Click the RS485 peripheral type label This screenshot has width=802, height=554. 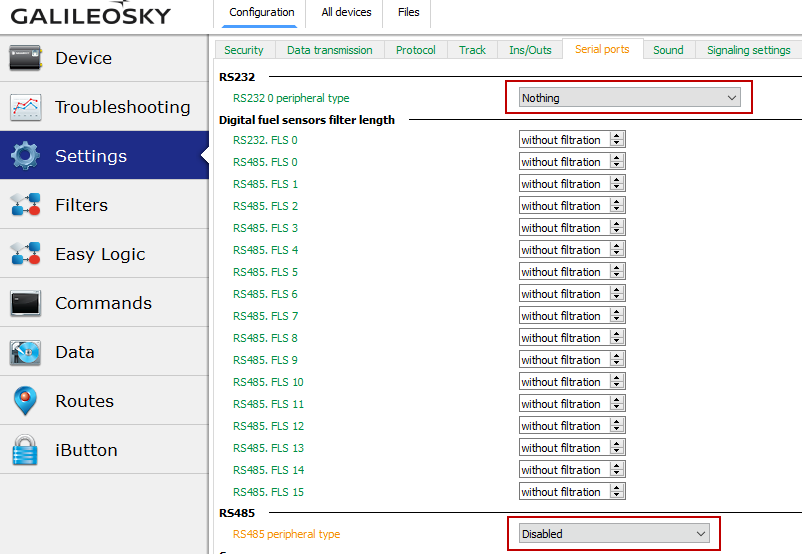coord(286,534)
